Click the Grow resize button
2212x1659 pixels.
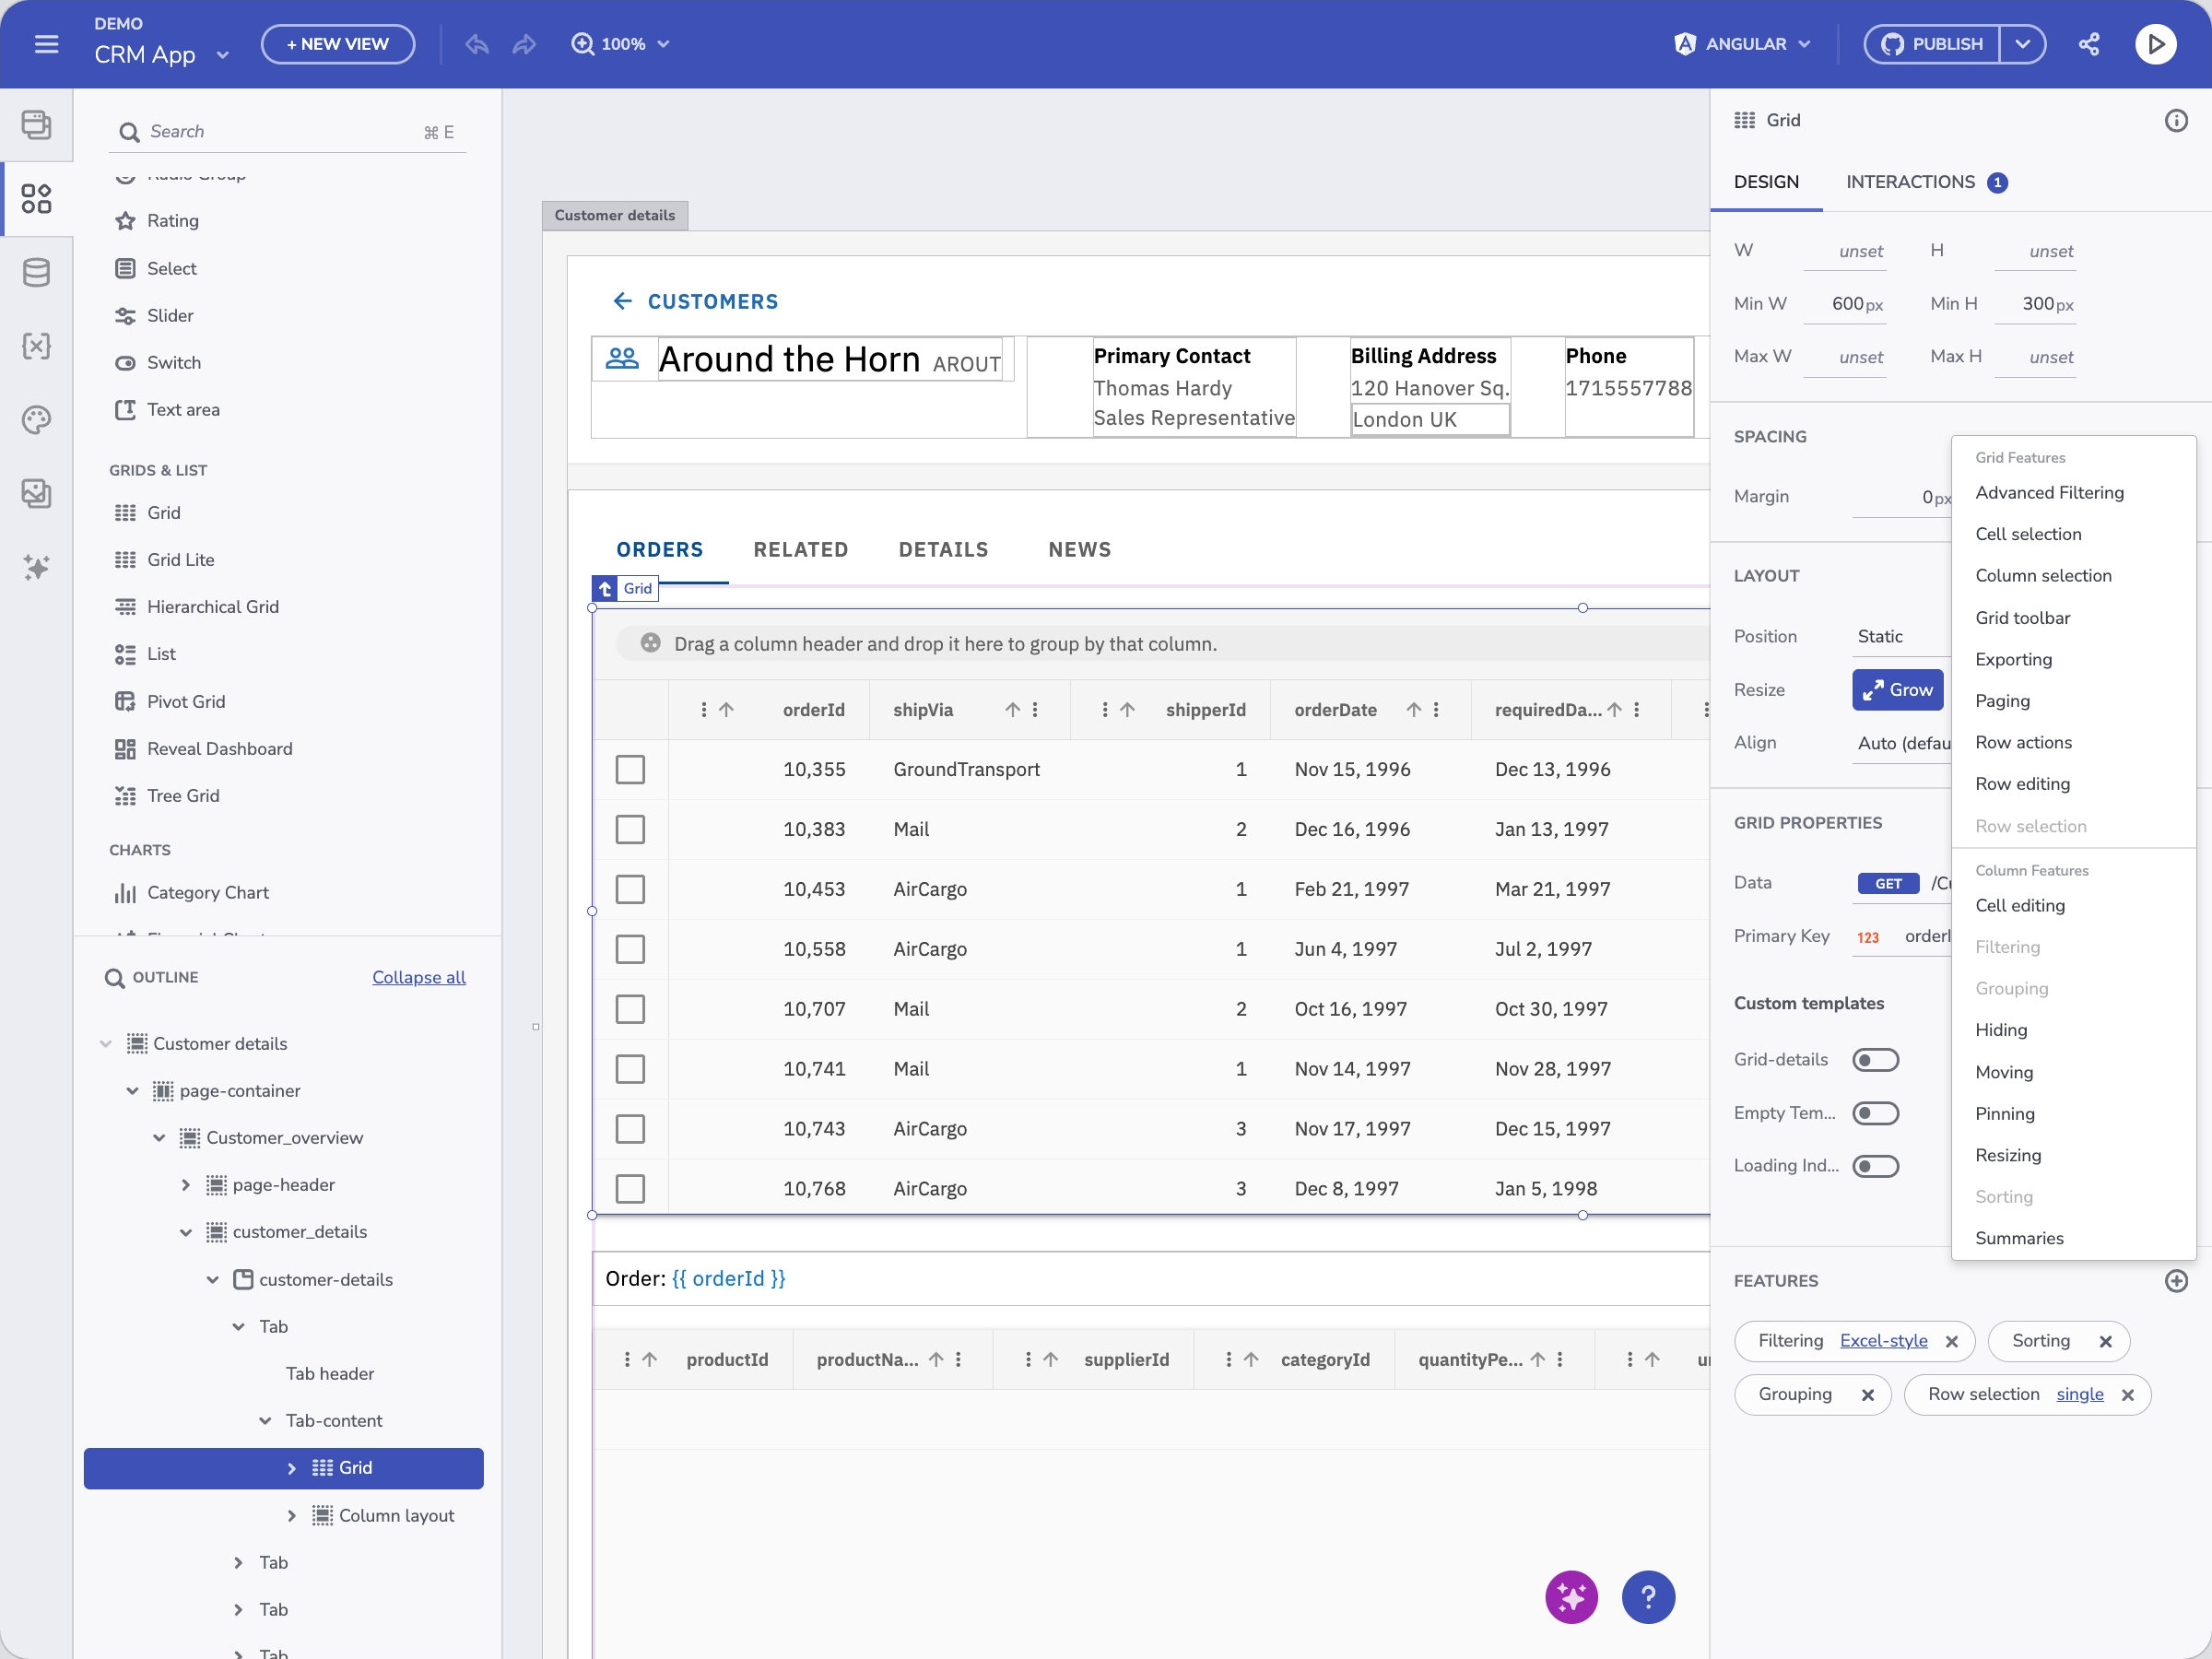point(1897,690)
